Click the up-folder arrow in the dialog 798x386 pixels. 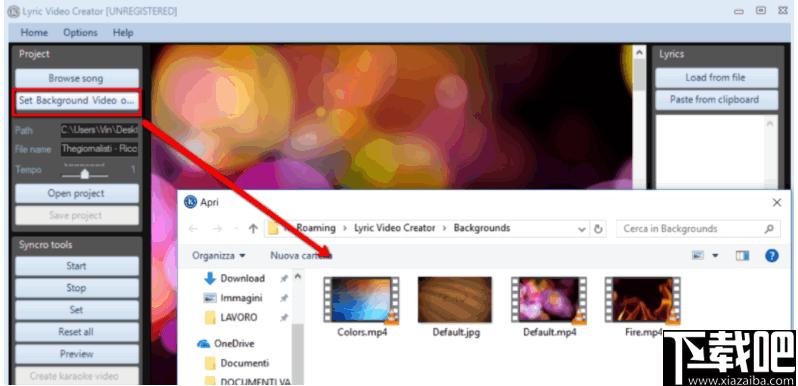pyautogui.click(x=253, y=229)
